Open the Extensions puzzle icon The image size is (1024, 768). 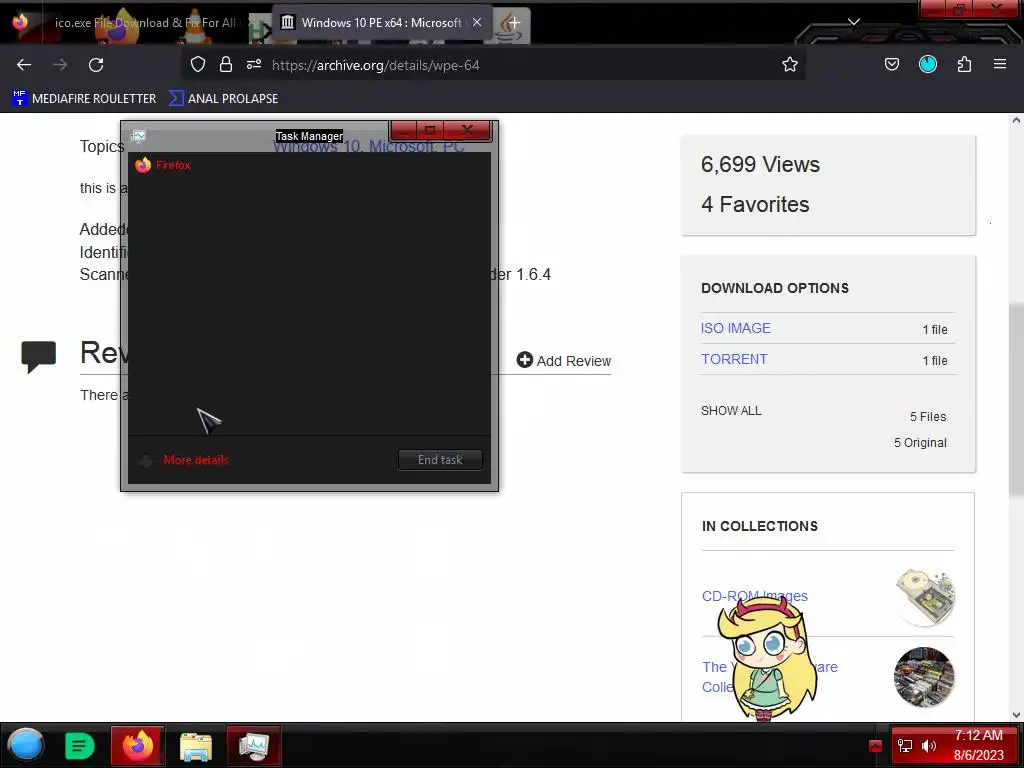[x=964, y=64]
